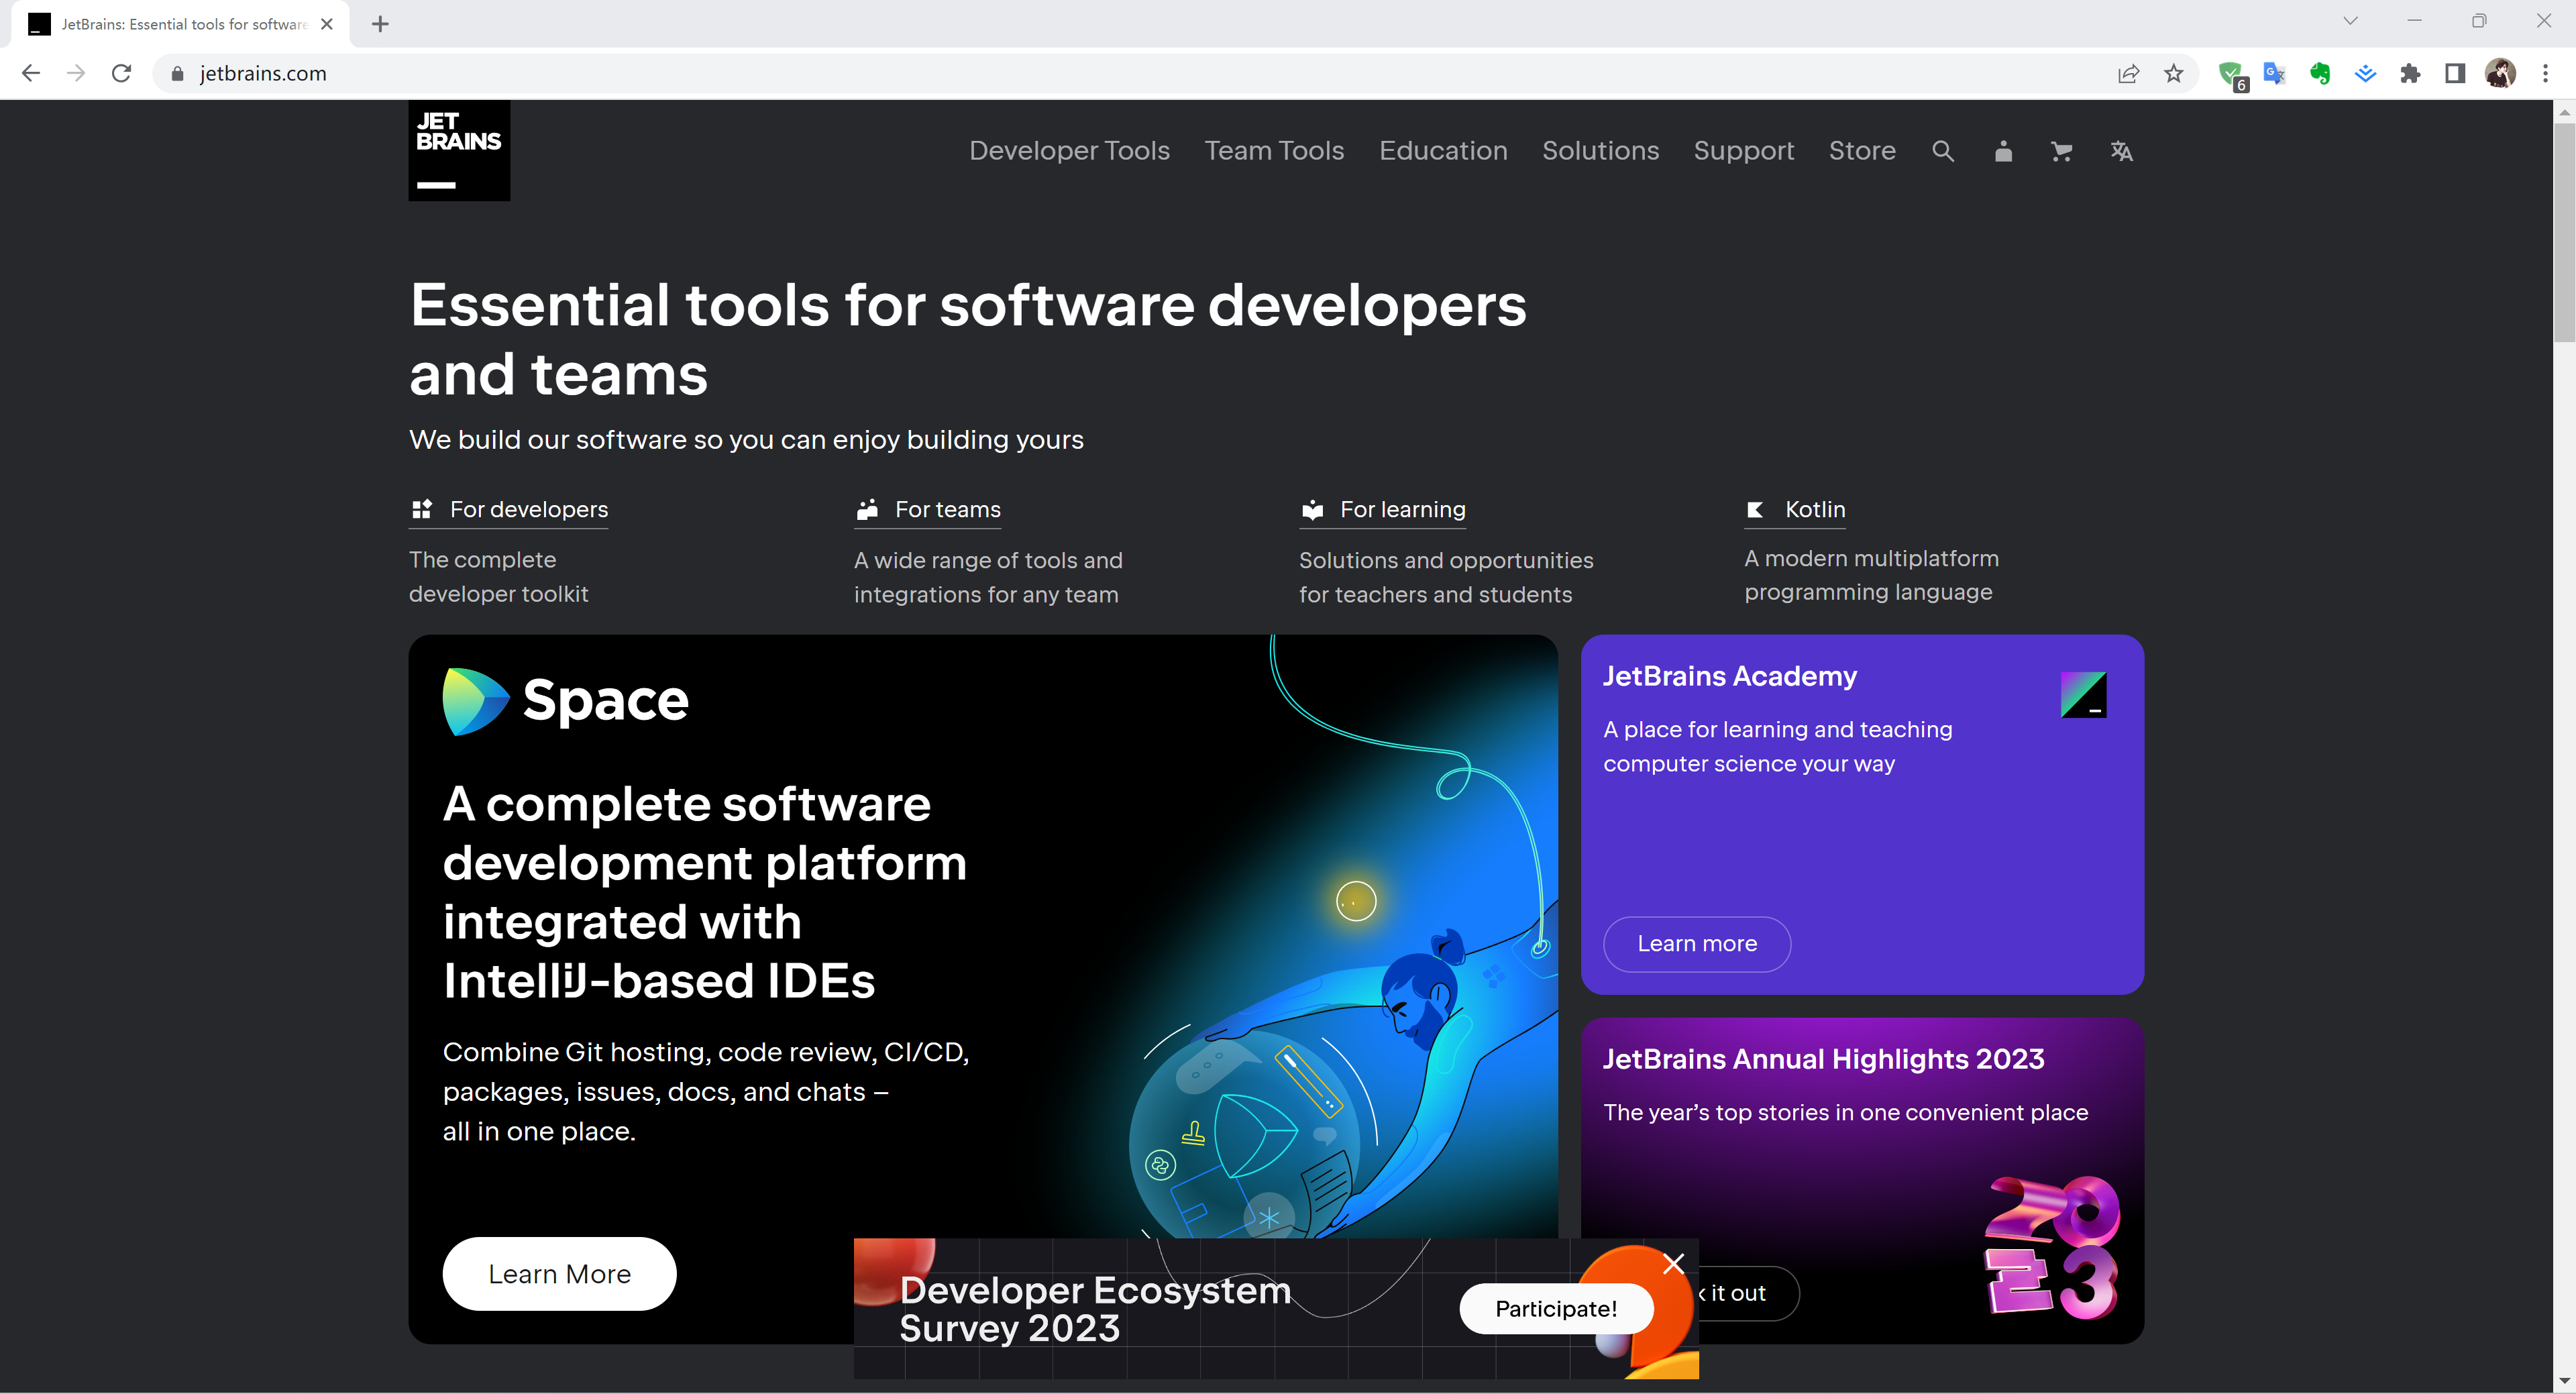Open the Team Tools menu
2576x1394 pixels.
1274,151
